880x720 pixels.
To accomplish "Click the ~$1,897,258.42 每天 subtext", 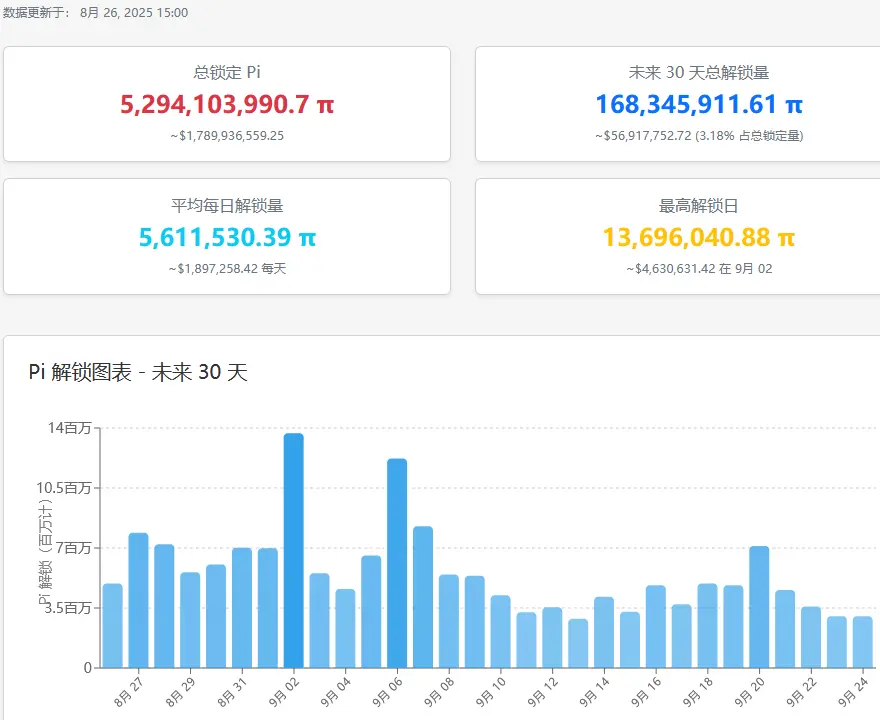I will (x=227, y=269).
